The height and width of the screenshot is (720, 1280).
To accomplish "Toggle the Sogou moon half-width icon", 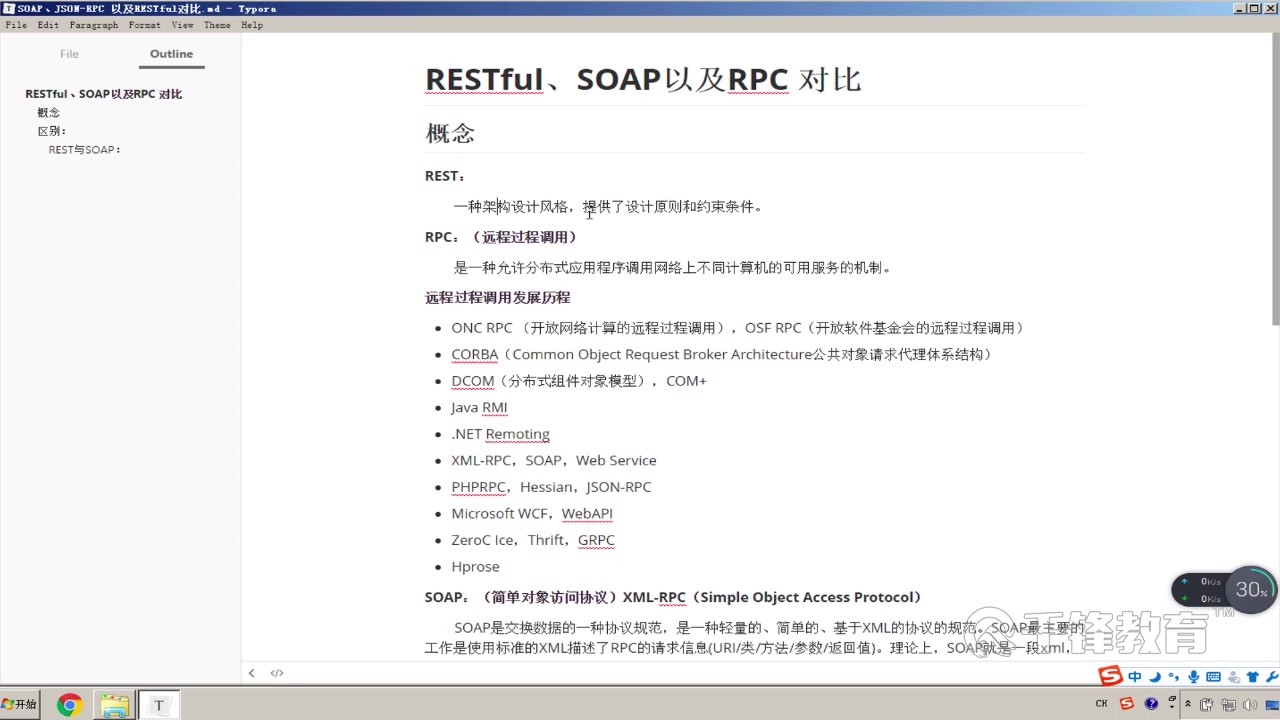I will [1155, 677].
